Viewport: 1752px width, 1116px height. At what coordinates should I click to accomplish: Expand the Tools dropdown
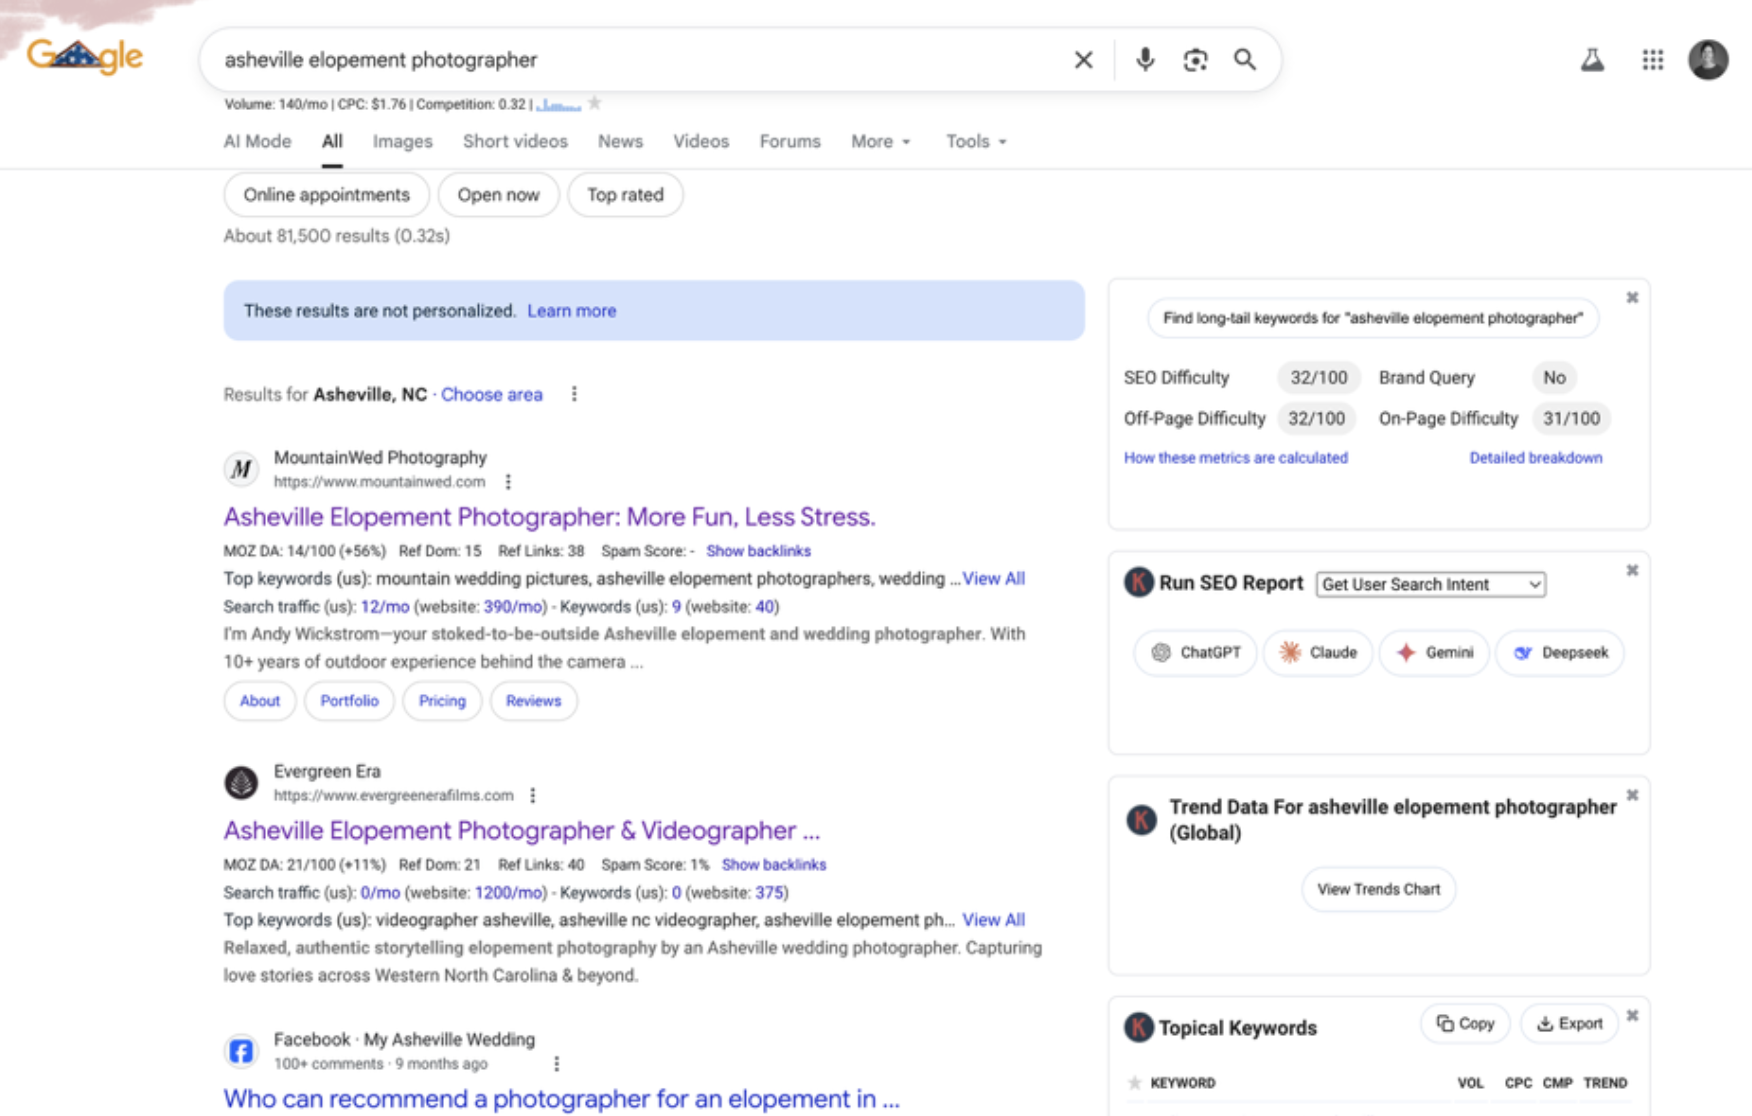click(x=974, y=141)
